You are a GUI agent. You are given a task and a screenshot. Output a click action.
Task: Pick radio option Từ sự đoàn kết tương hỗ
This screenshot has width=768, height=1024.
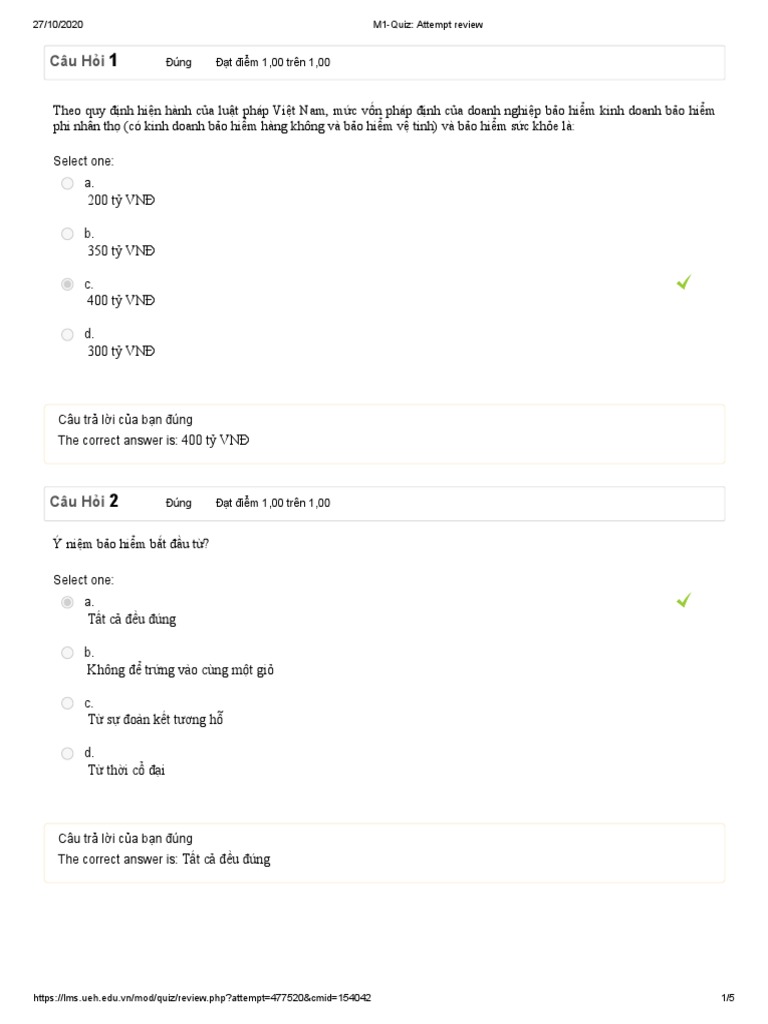pyautogui.click(x=67, y=703)
